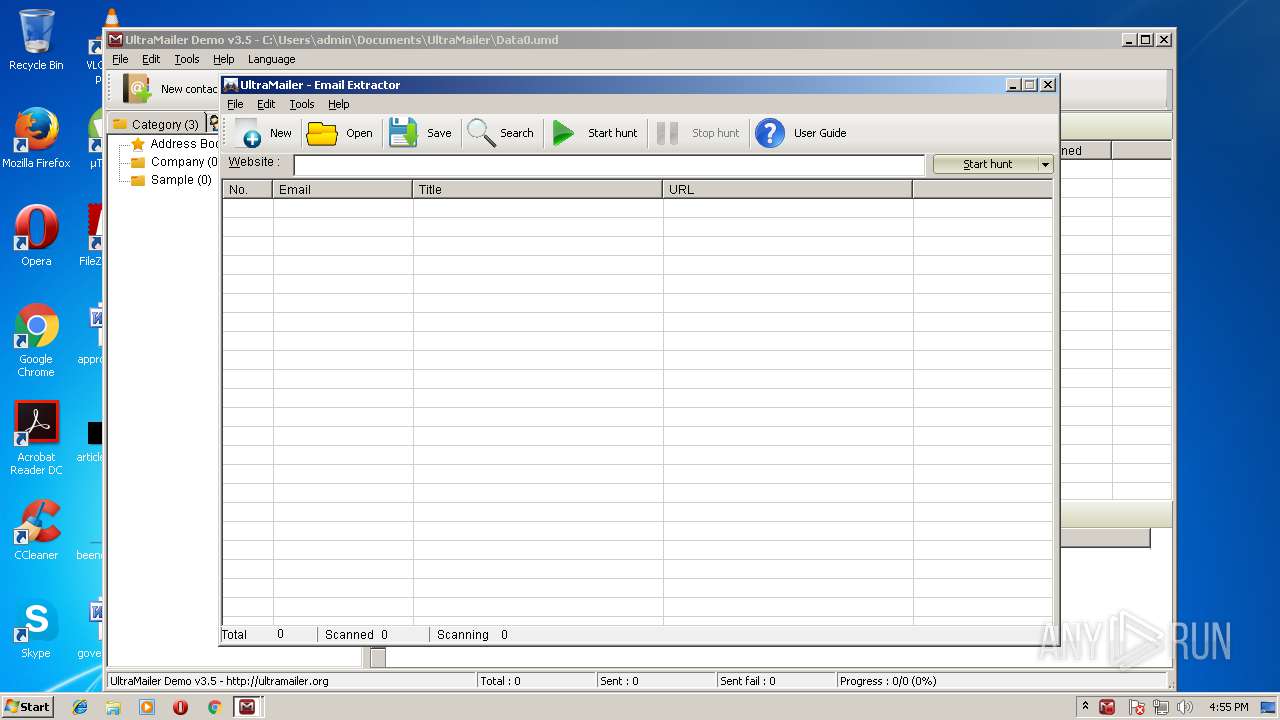Click the volume speaker tray icon
The height and width of the screenshot is (720, 1280).
pyautogui.click(x=1186, y=707)
